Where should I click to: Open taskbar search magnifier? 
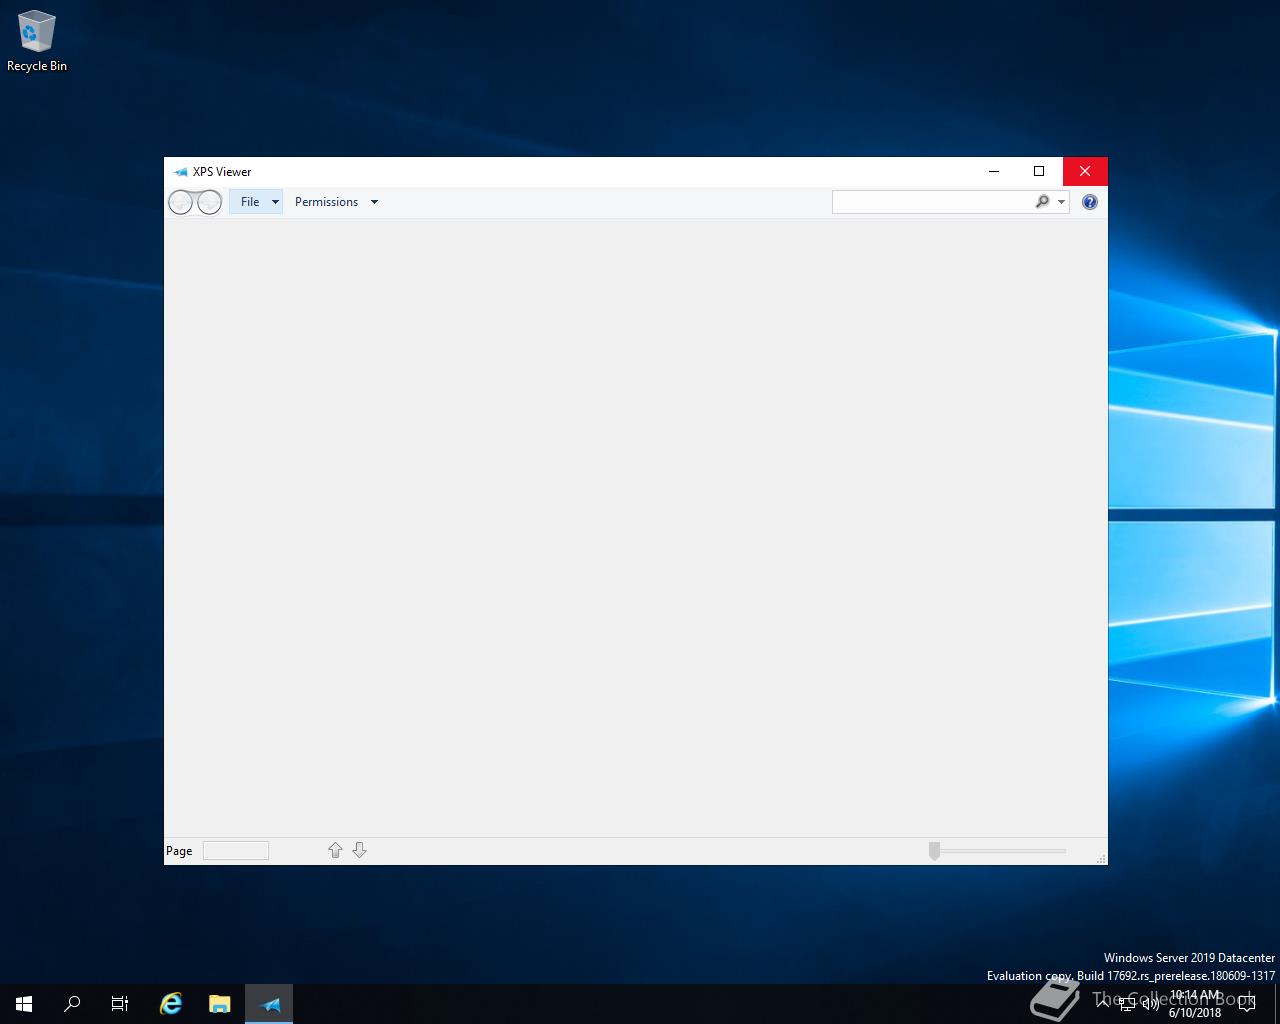click(x=72, y=1004)
